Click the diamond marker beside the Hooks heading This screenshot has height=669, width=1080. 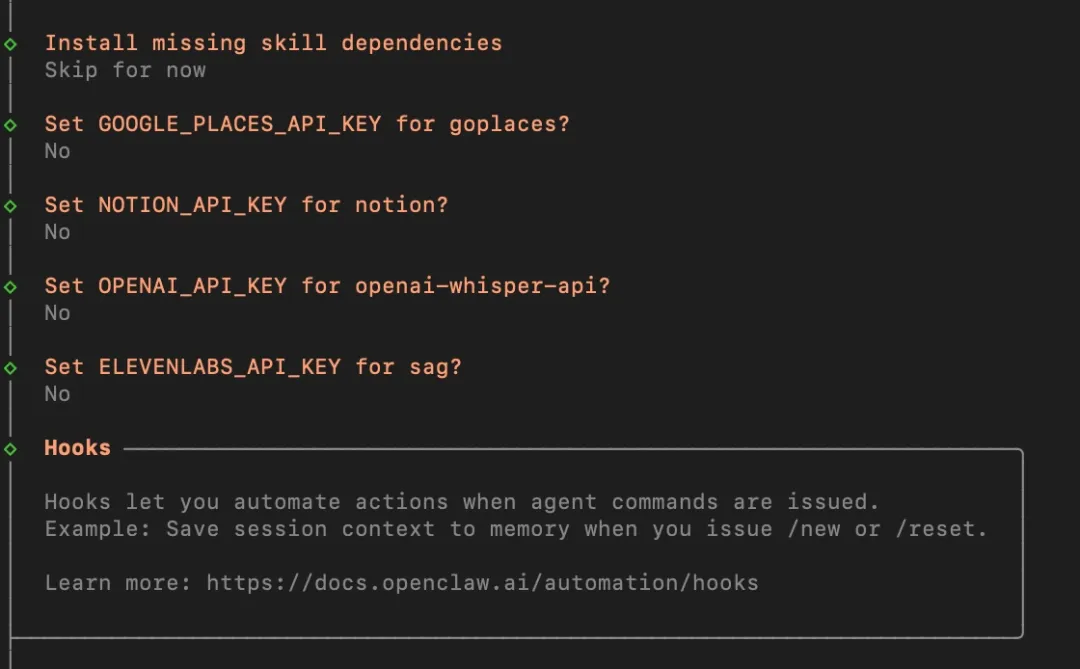pyautogui.click(x=10, y=449)
